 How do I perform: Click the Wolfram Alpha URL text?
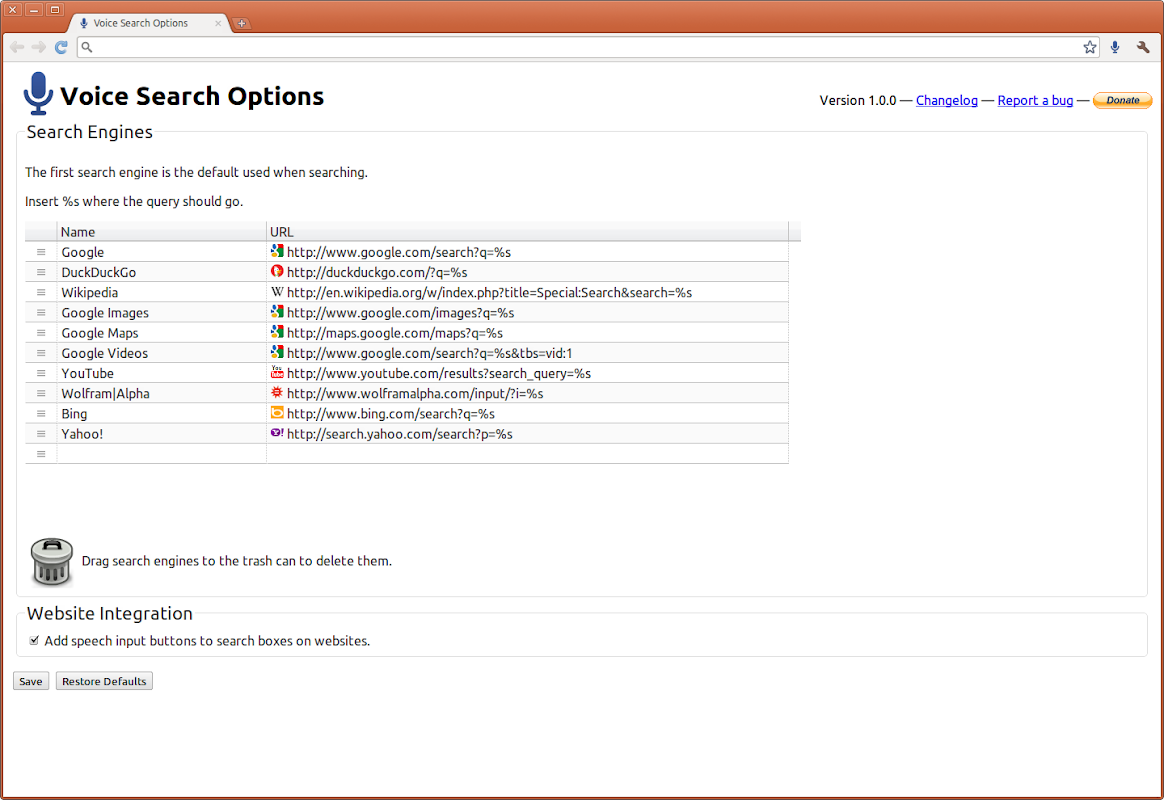(x=415, y=393)
